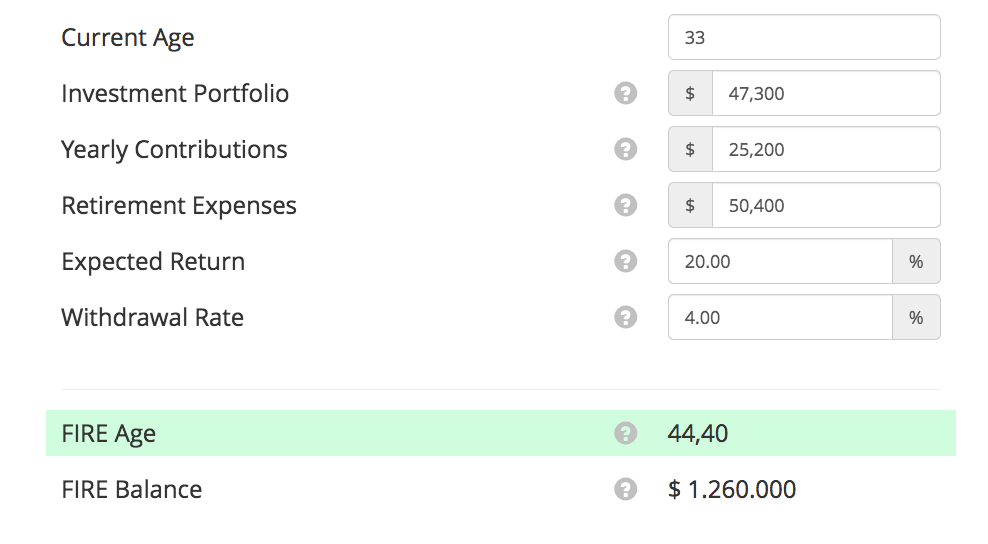Click the FIRE Balance result $ 1.260.000

732,490
